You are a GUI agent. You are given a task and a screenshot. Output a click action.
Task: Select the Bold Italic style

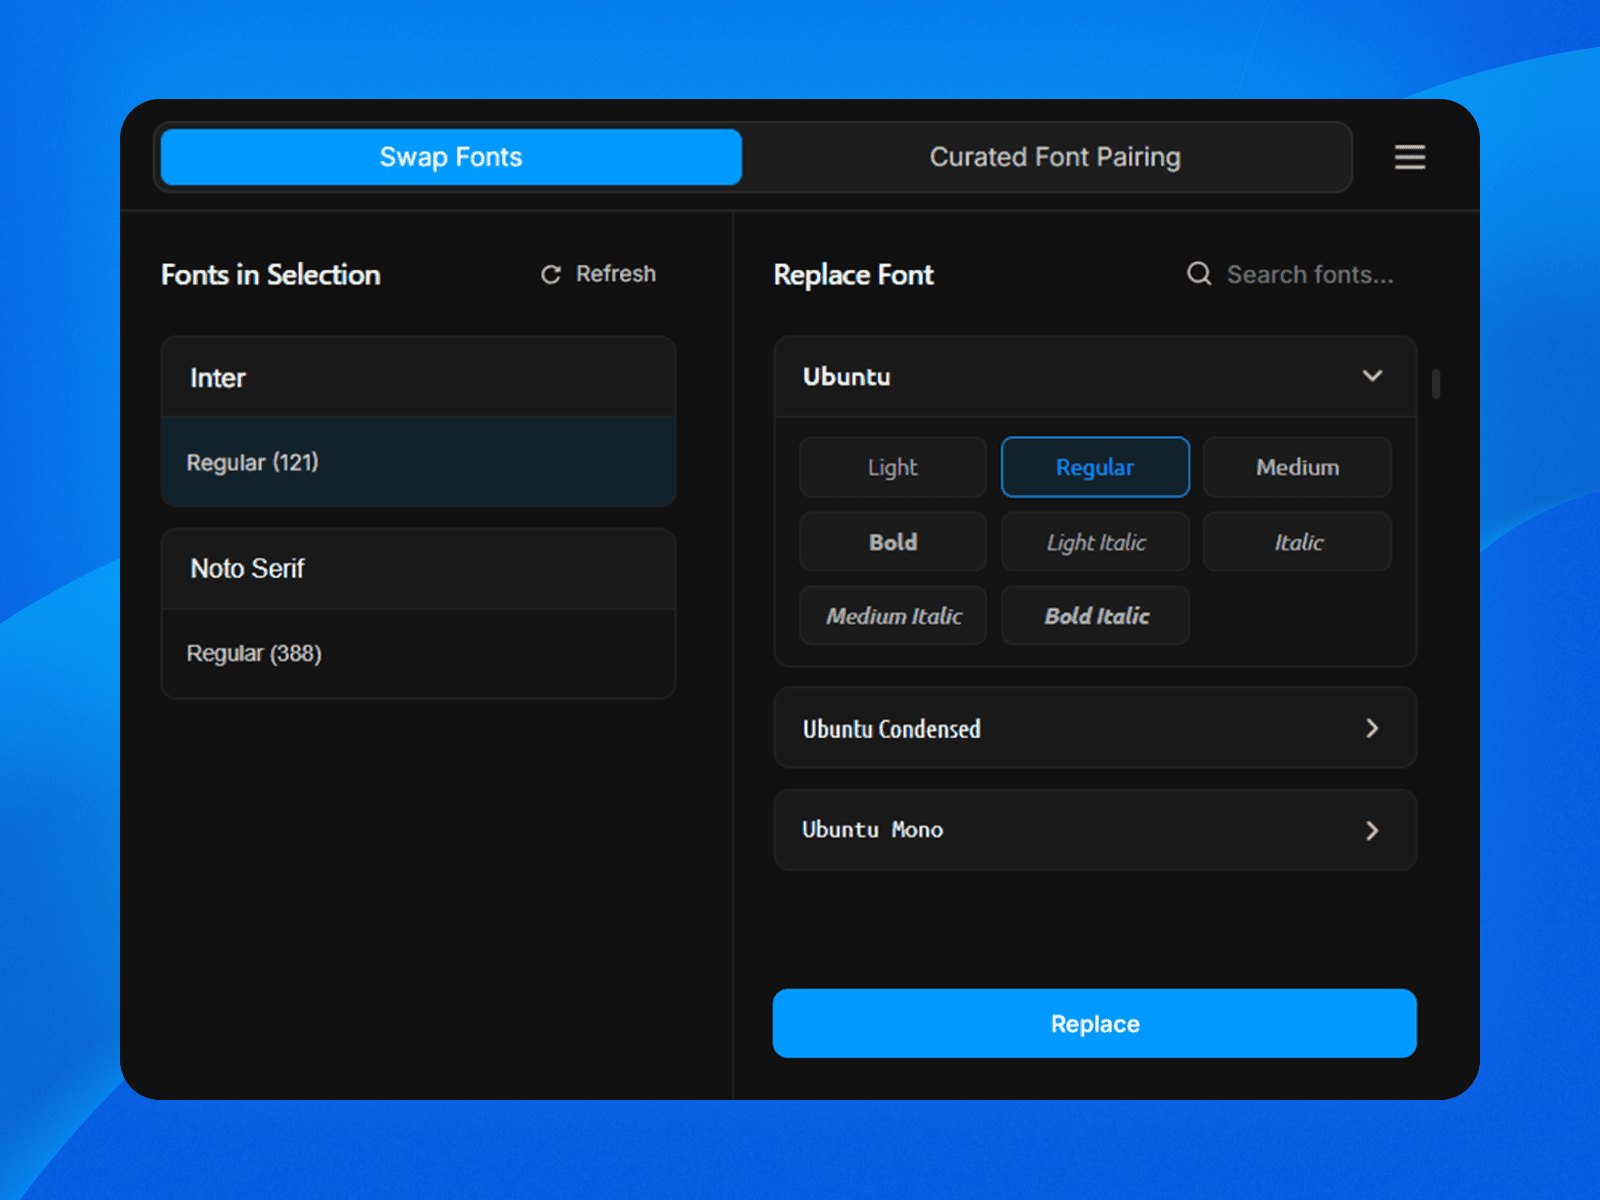click(x=1095, y=615)
